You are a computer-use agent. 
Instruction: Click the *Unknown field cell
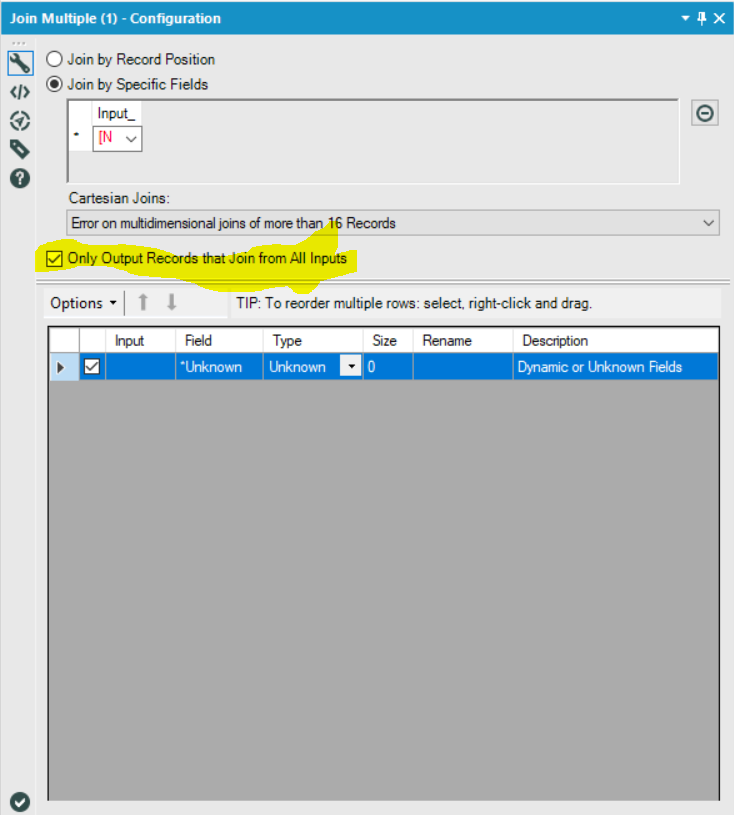219,367
